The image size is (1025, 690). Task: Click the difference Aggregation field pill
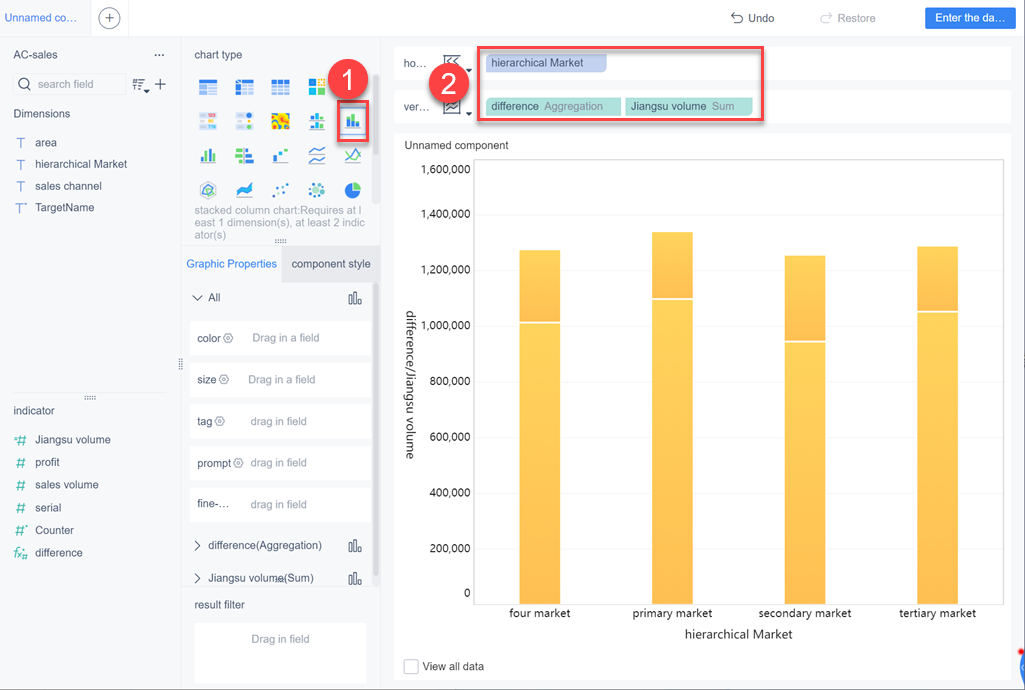[553, 107]
